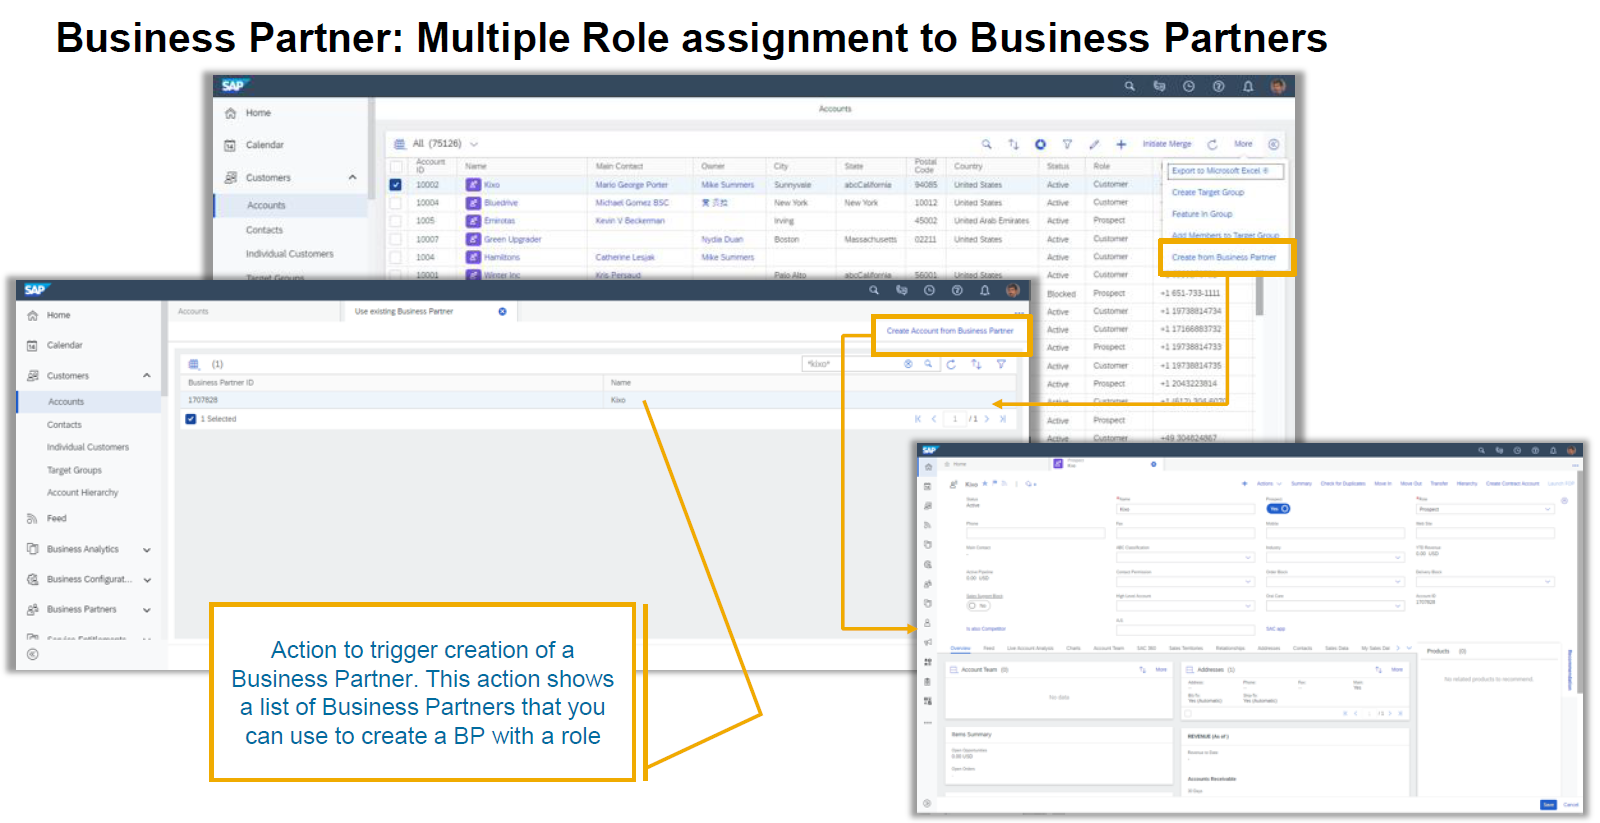Screen dimensions: 1600x823
Task: Click home icon in Kixo detail window sidebar
Action: (x=928, y=466)
